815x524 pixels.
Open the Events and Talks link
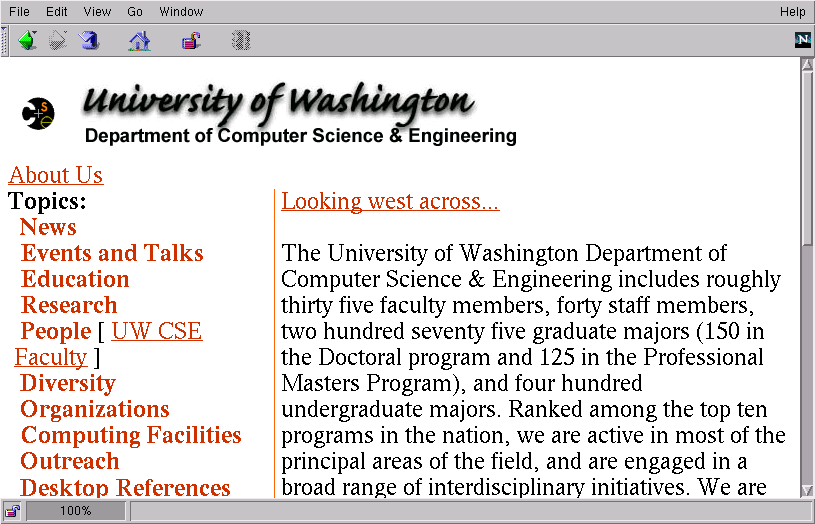(x=112, y=253)
